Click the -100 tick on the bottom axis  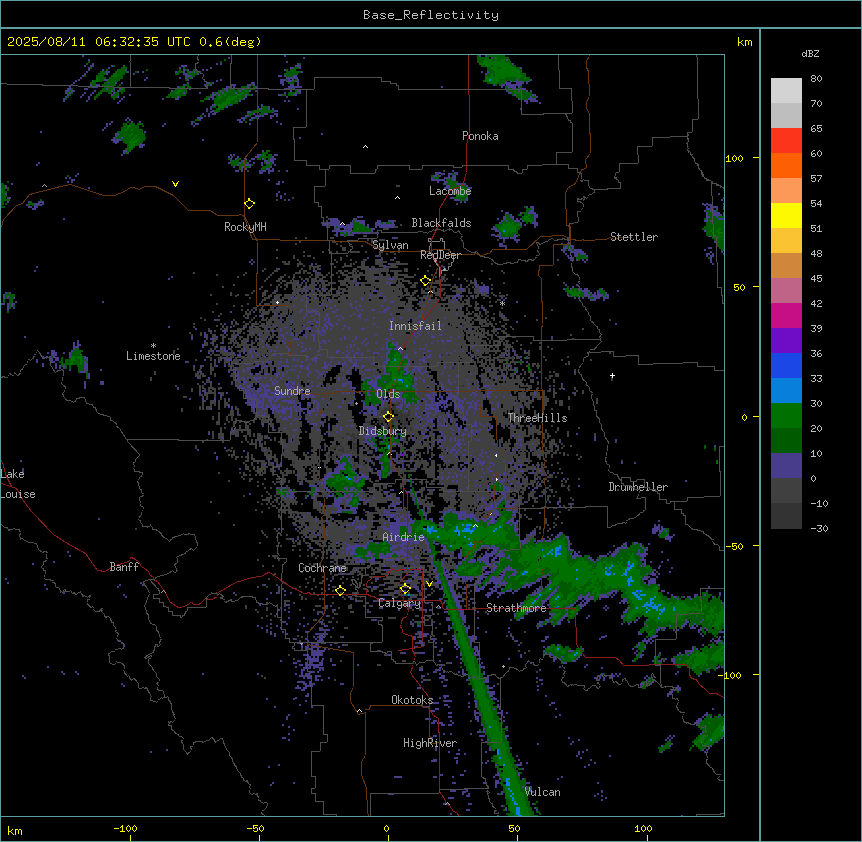125,828
